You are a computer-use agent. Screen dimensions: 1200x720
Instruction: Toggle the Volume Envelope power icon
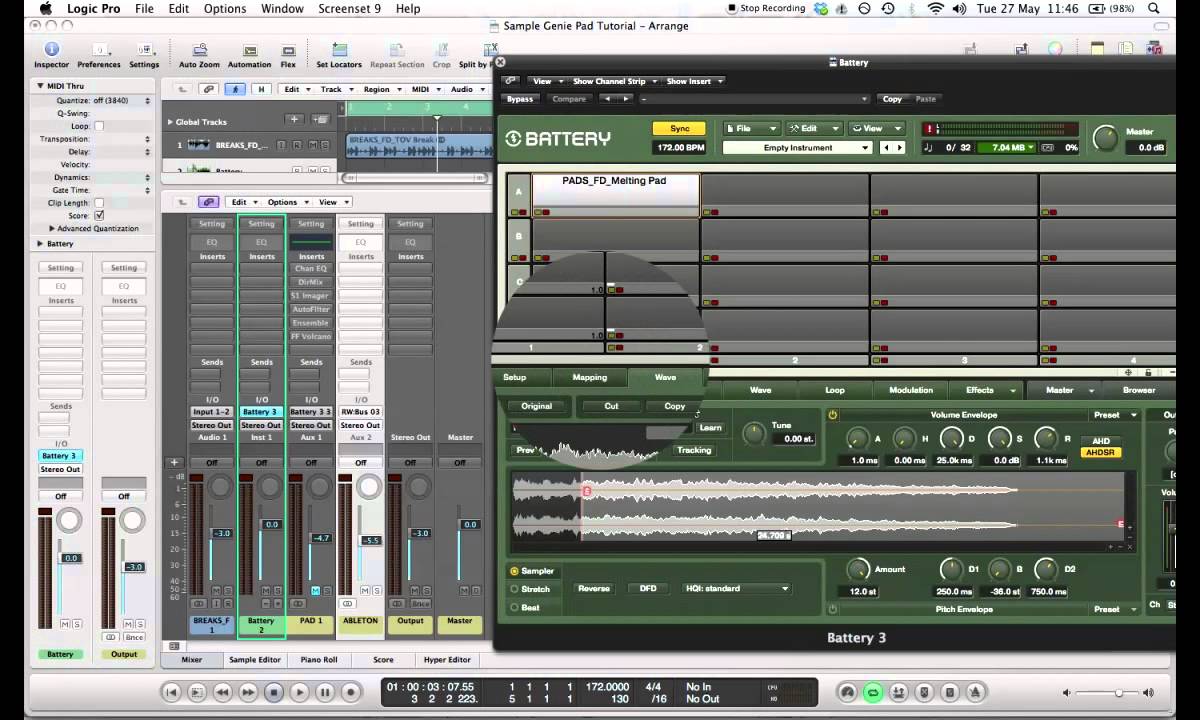832,414
